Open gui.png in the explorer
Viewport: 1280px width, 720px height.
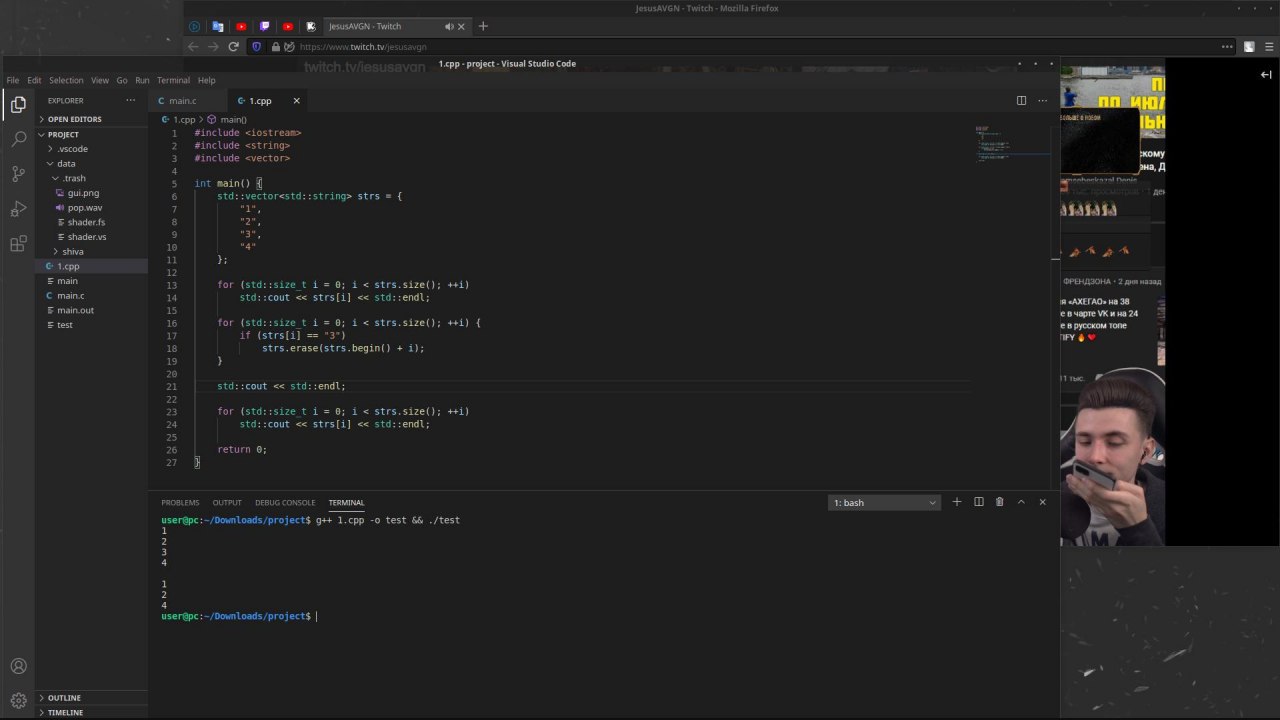92,192
